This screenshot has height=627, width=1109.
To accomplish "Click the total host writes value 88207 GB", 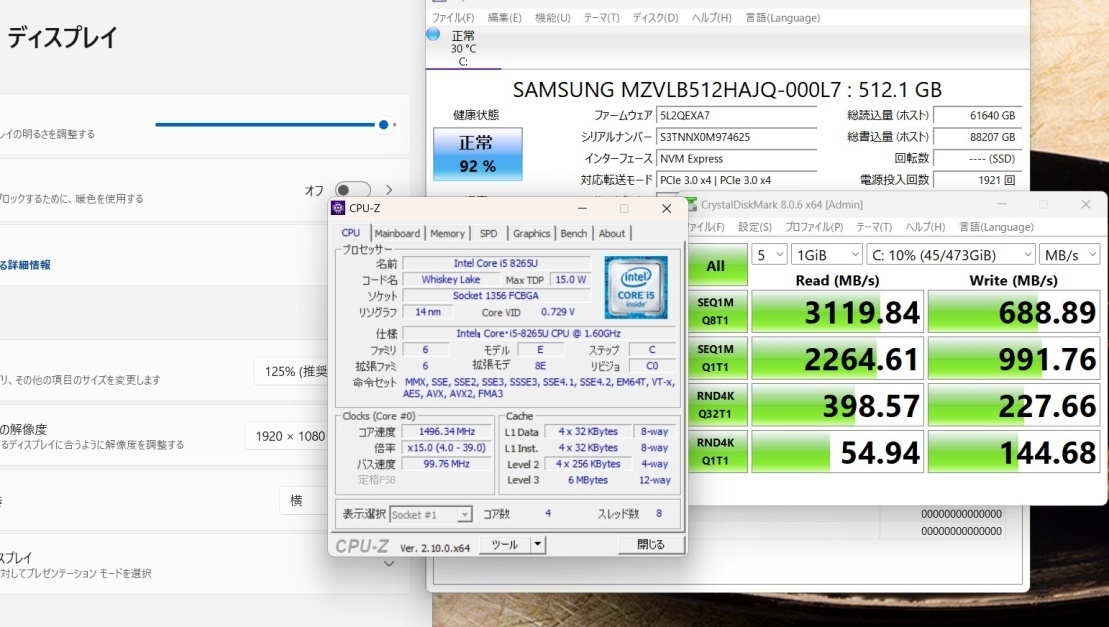I will point(977,136).
